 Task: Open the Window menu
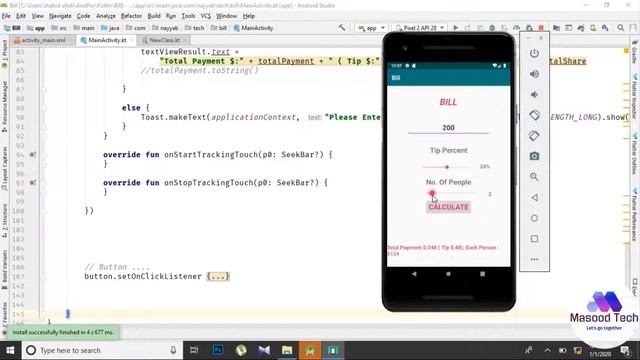(x=227, y=16)
